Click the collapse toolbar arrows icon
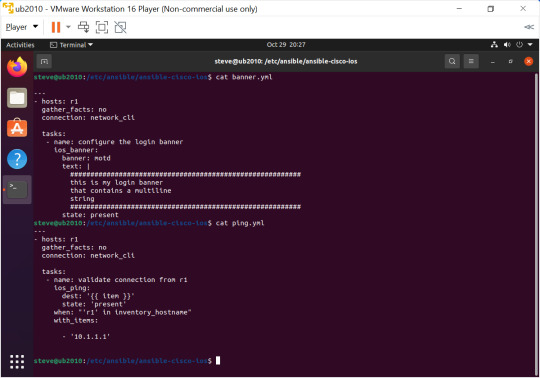This screenshot has width=540, height=378. pos(529,27)
